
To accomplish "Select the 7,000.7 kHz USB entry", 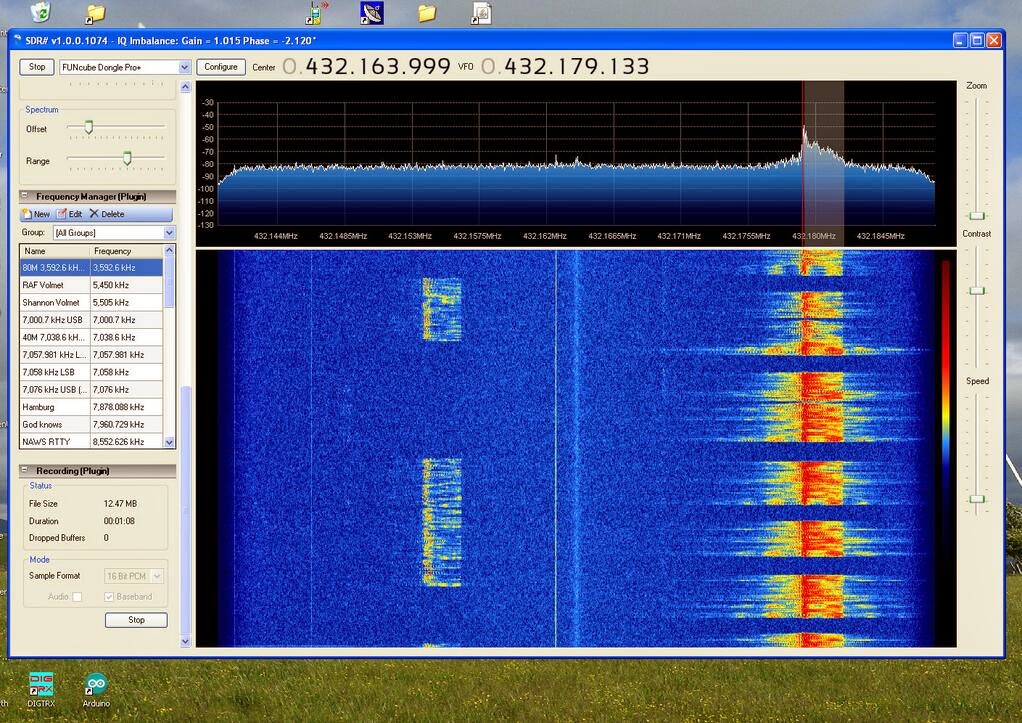I will [x=91, y=320].
